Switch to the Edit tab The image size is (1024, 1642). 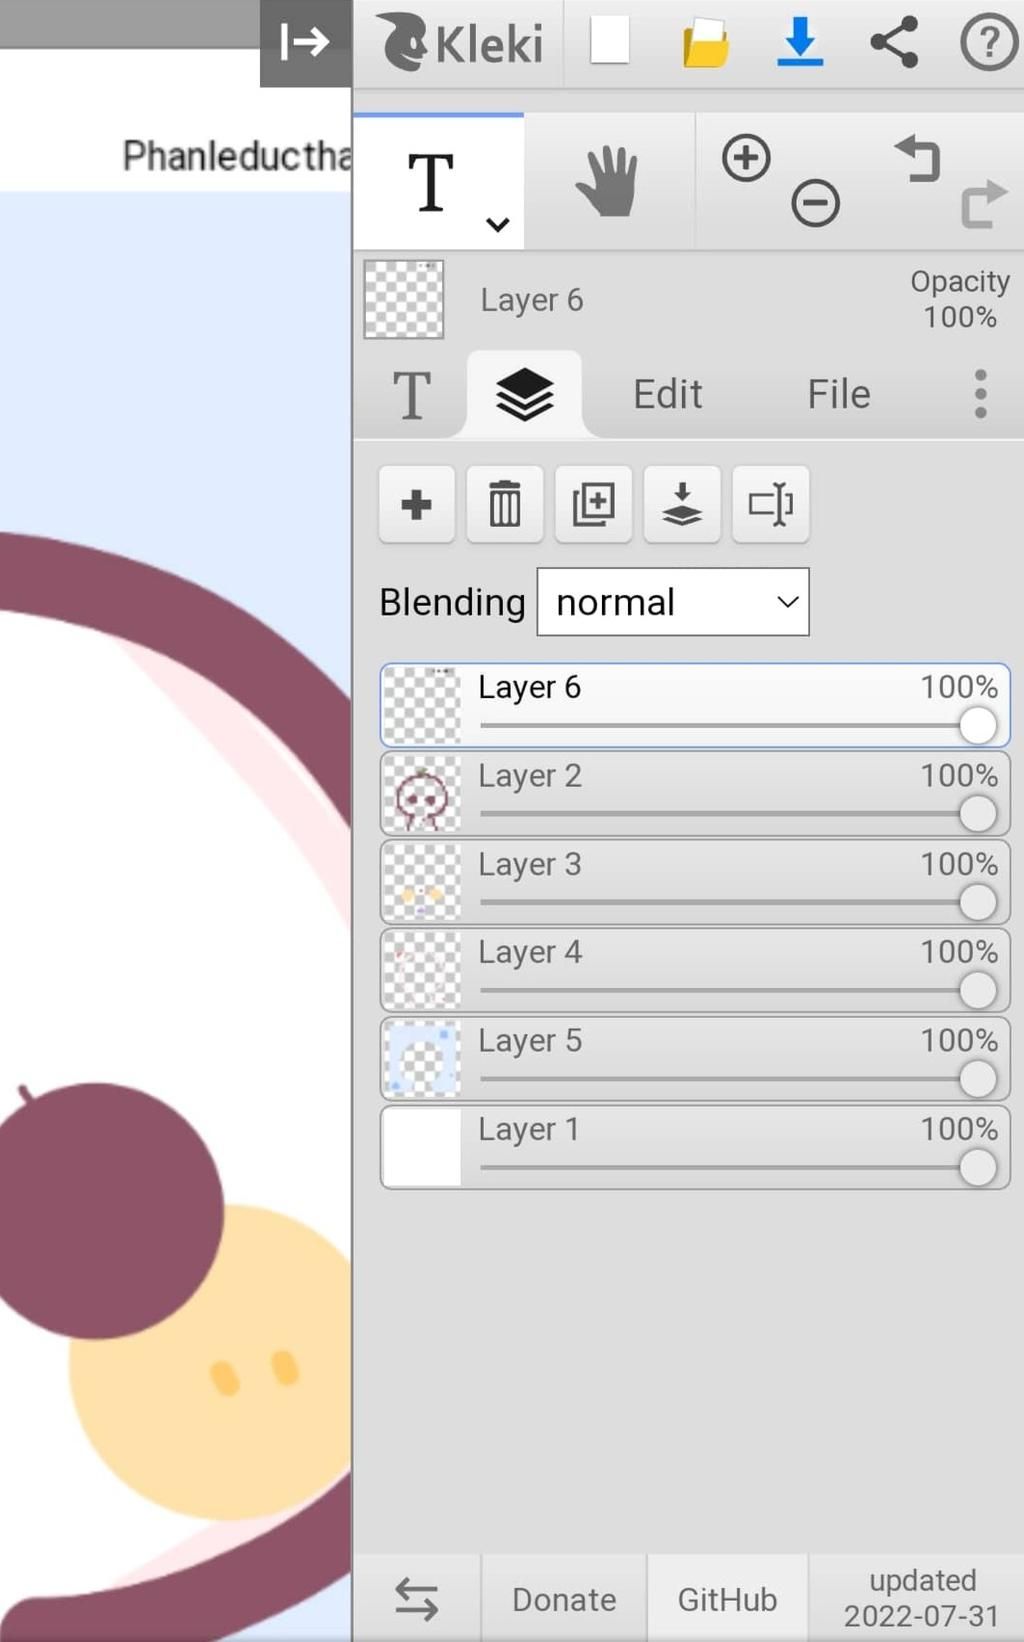tap(668, 394)
